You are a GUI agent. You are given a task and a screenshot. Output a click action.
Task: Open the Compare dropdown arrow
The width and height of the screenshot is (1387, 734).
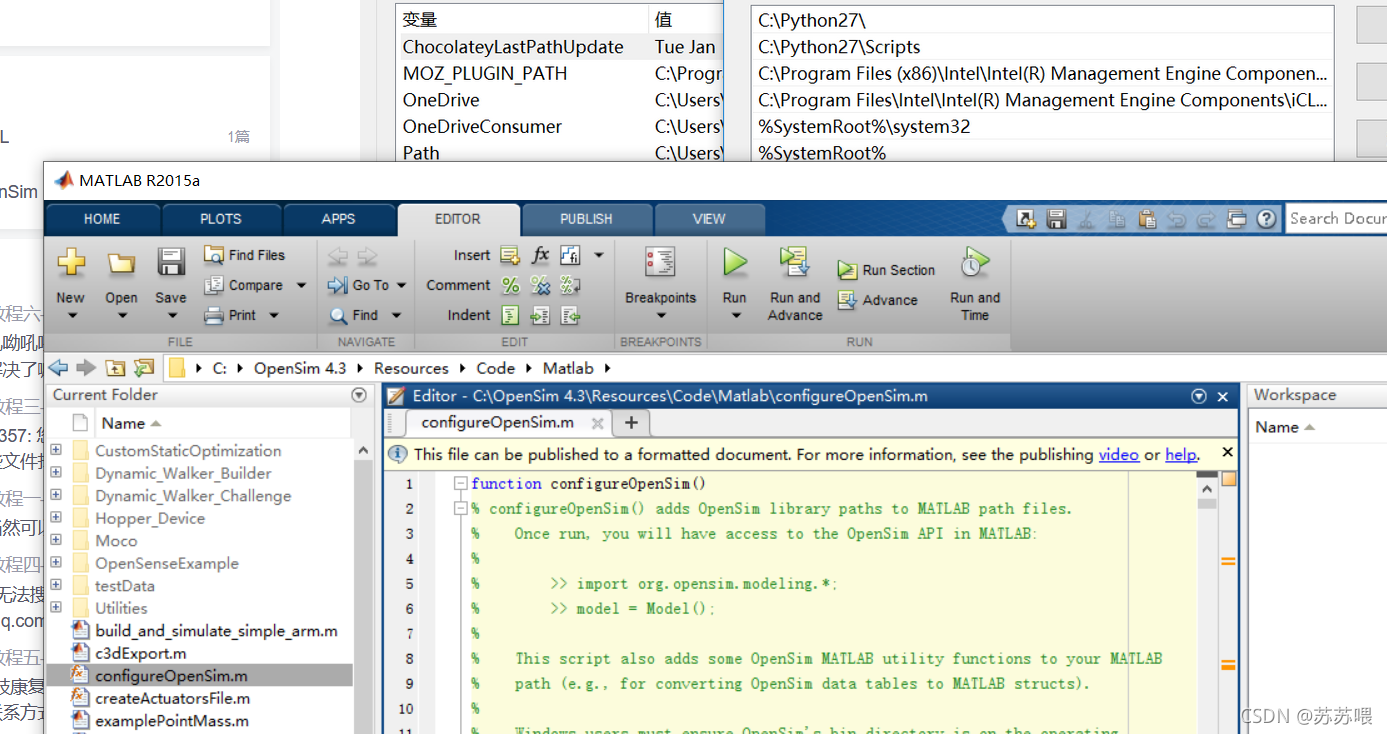[x=301, y=285]
